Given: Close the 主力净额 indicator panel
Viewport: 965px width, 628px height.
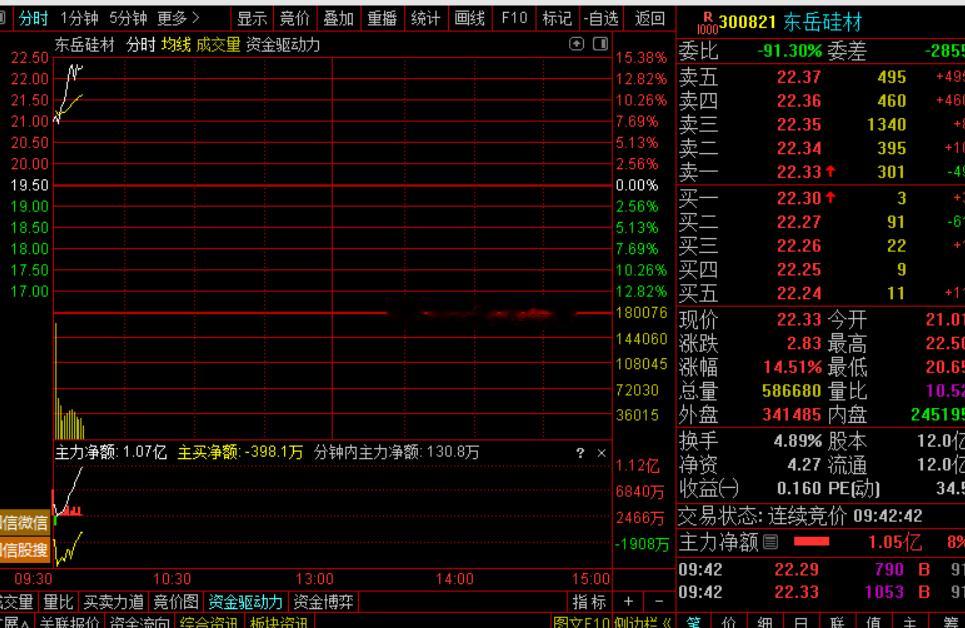Looking at the screenshot, I should pos(601,453).
